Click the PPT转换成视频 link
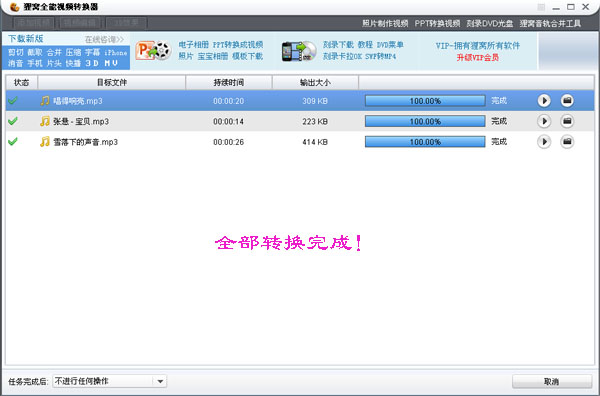600x396 pixels. (238, 45)
